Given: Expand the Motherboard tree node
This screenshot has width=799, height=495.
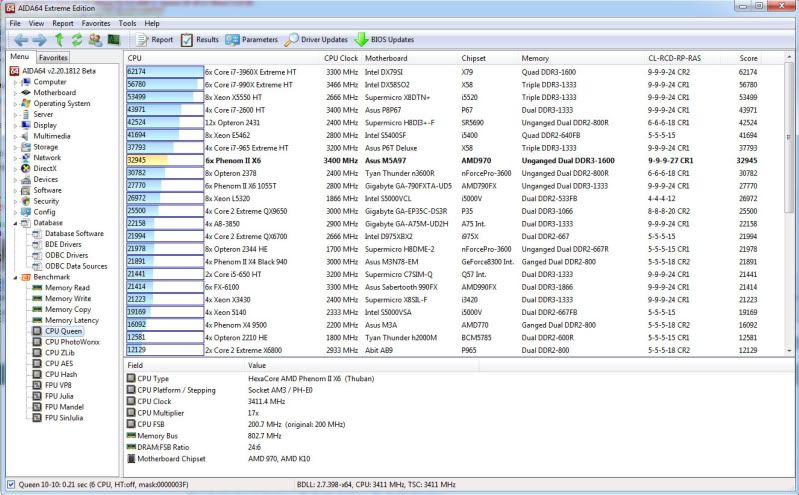Looking at the screenshot, I should [14, 92].
